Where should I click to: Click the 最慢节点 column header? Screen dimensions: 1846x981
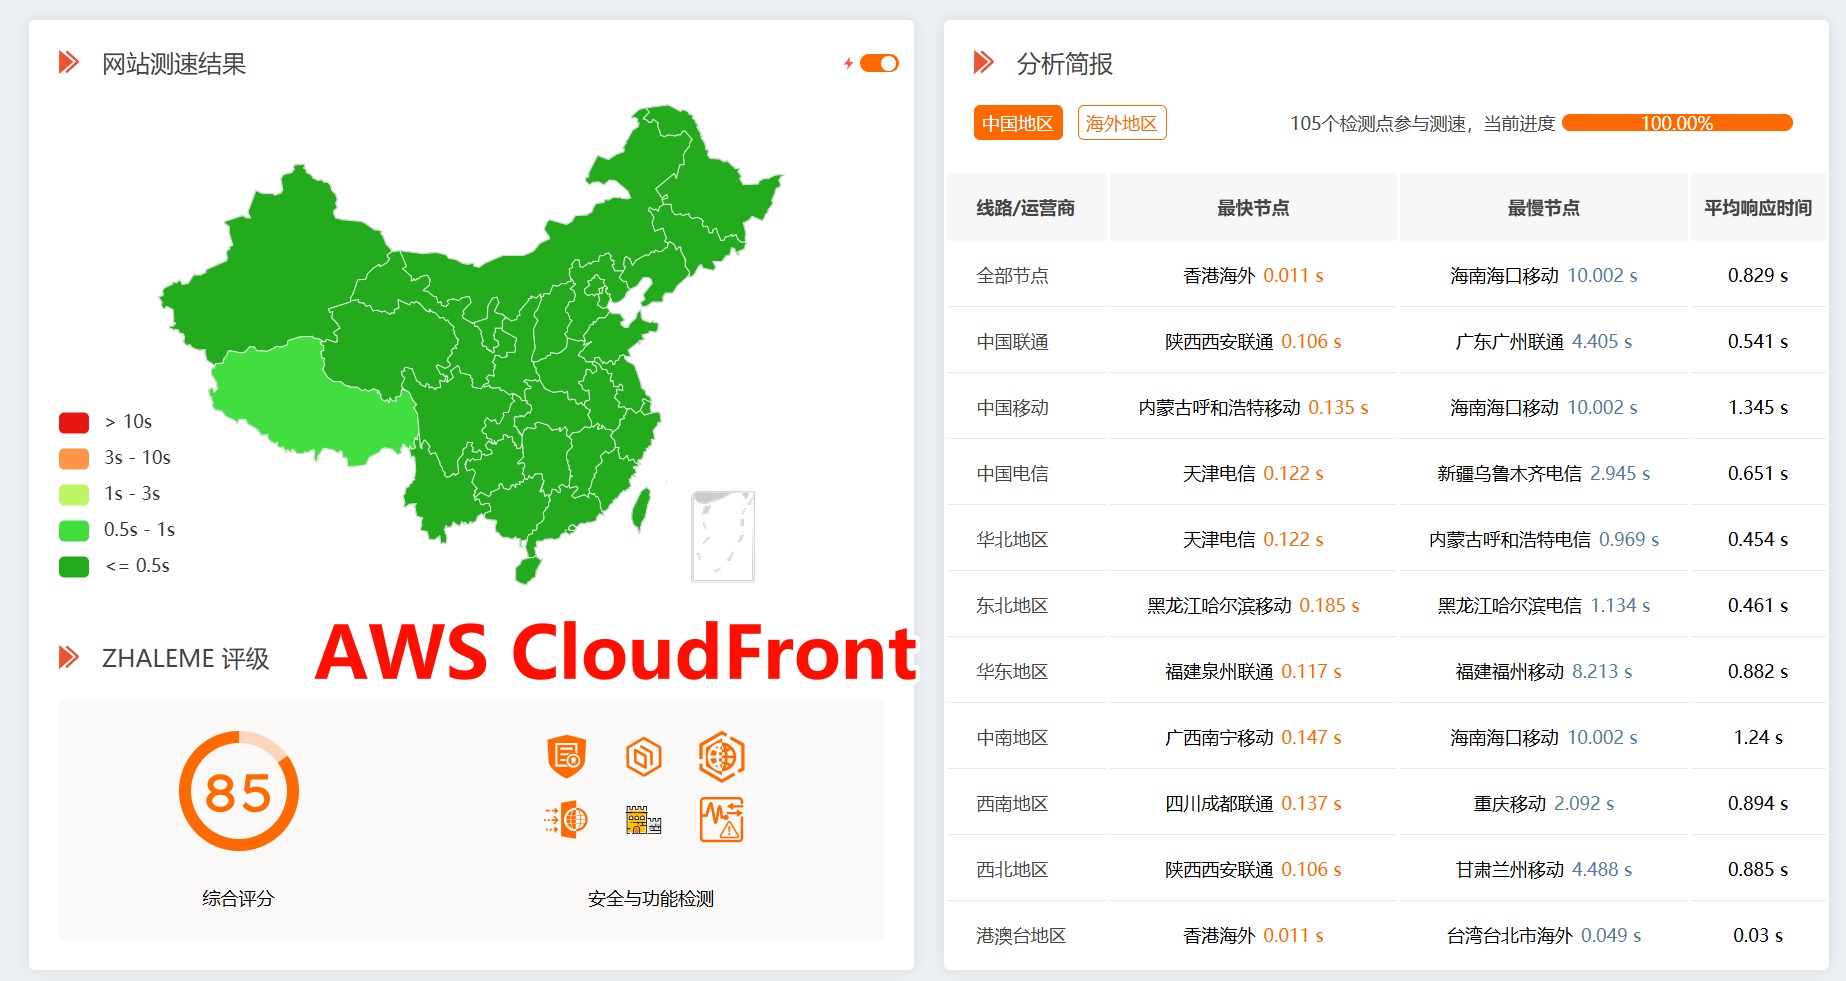[x=1544, y=207]
